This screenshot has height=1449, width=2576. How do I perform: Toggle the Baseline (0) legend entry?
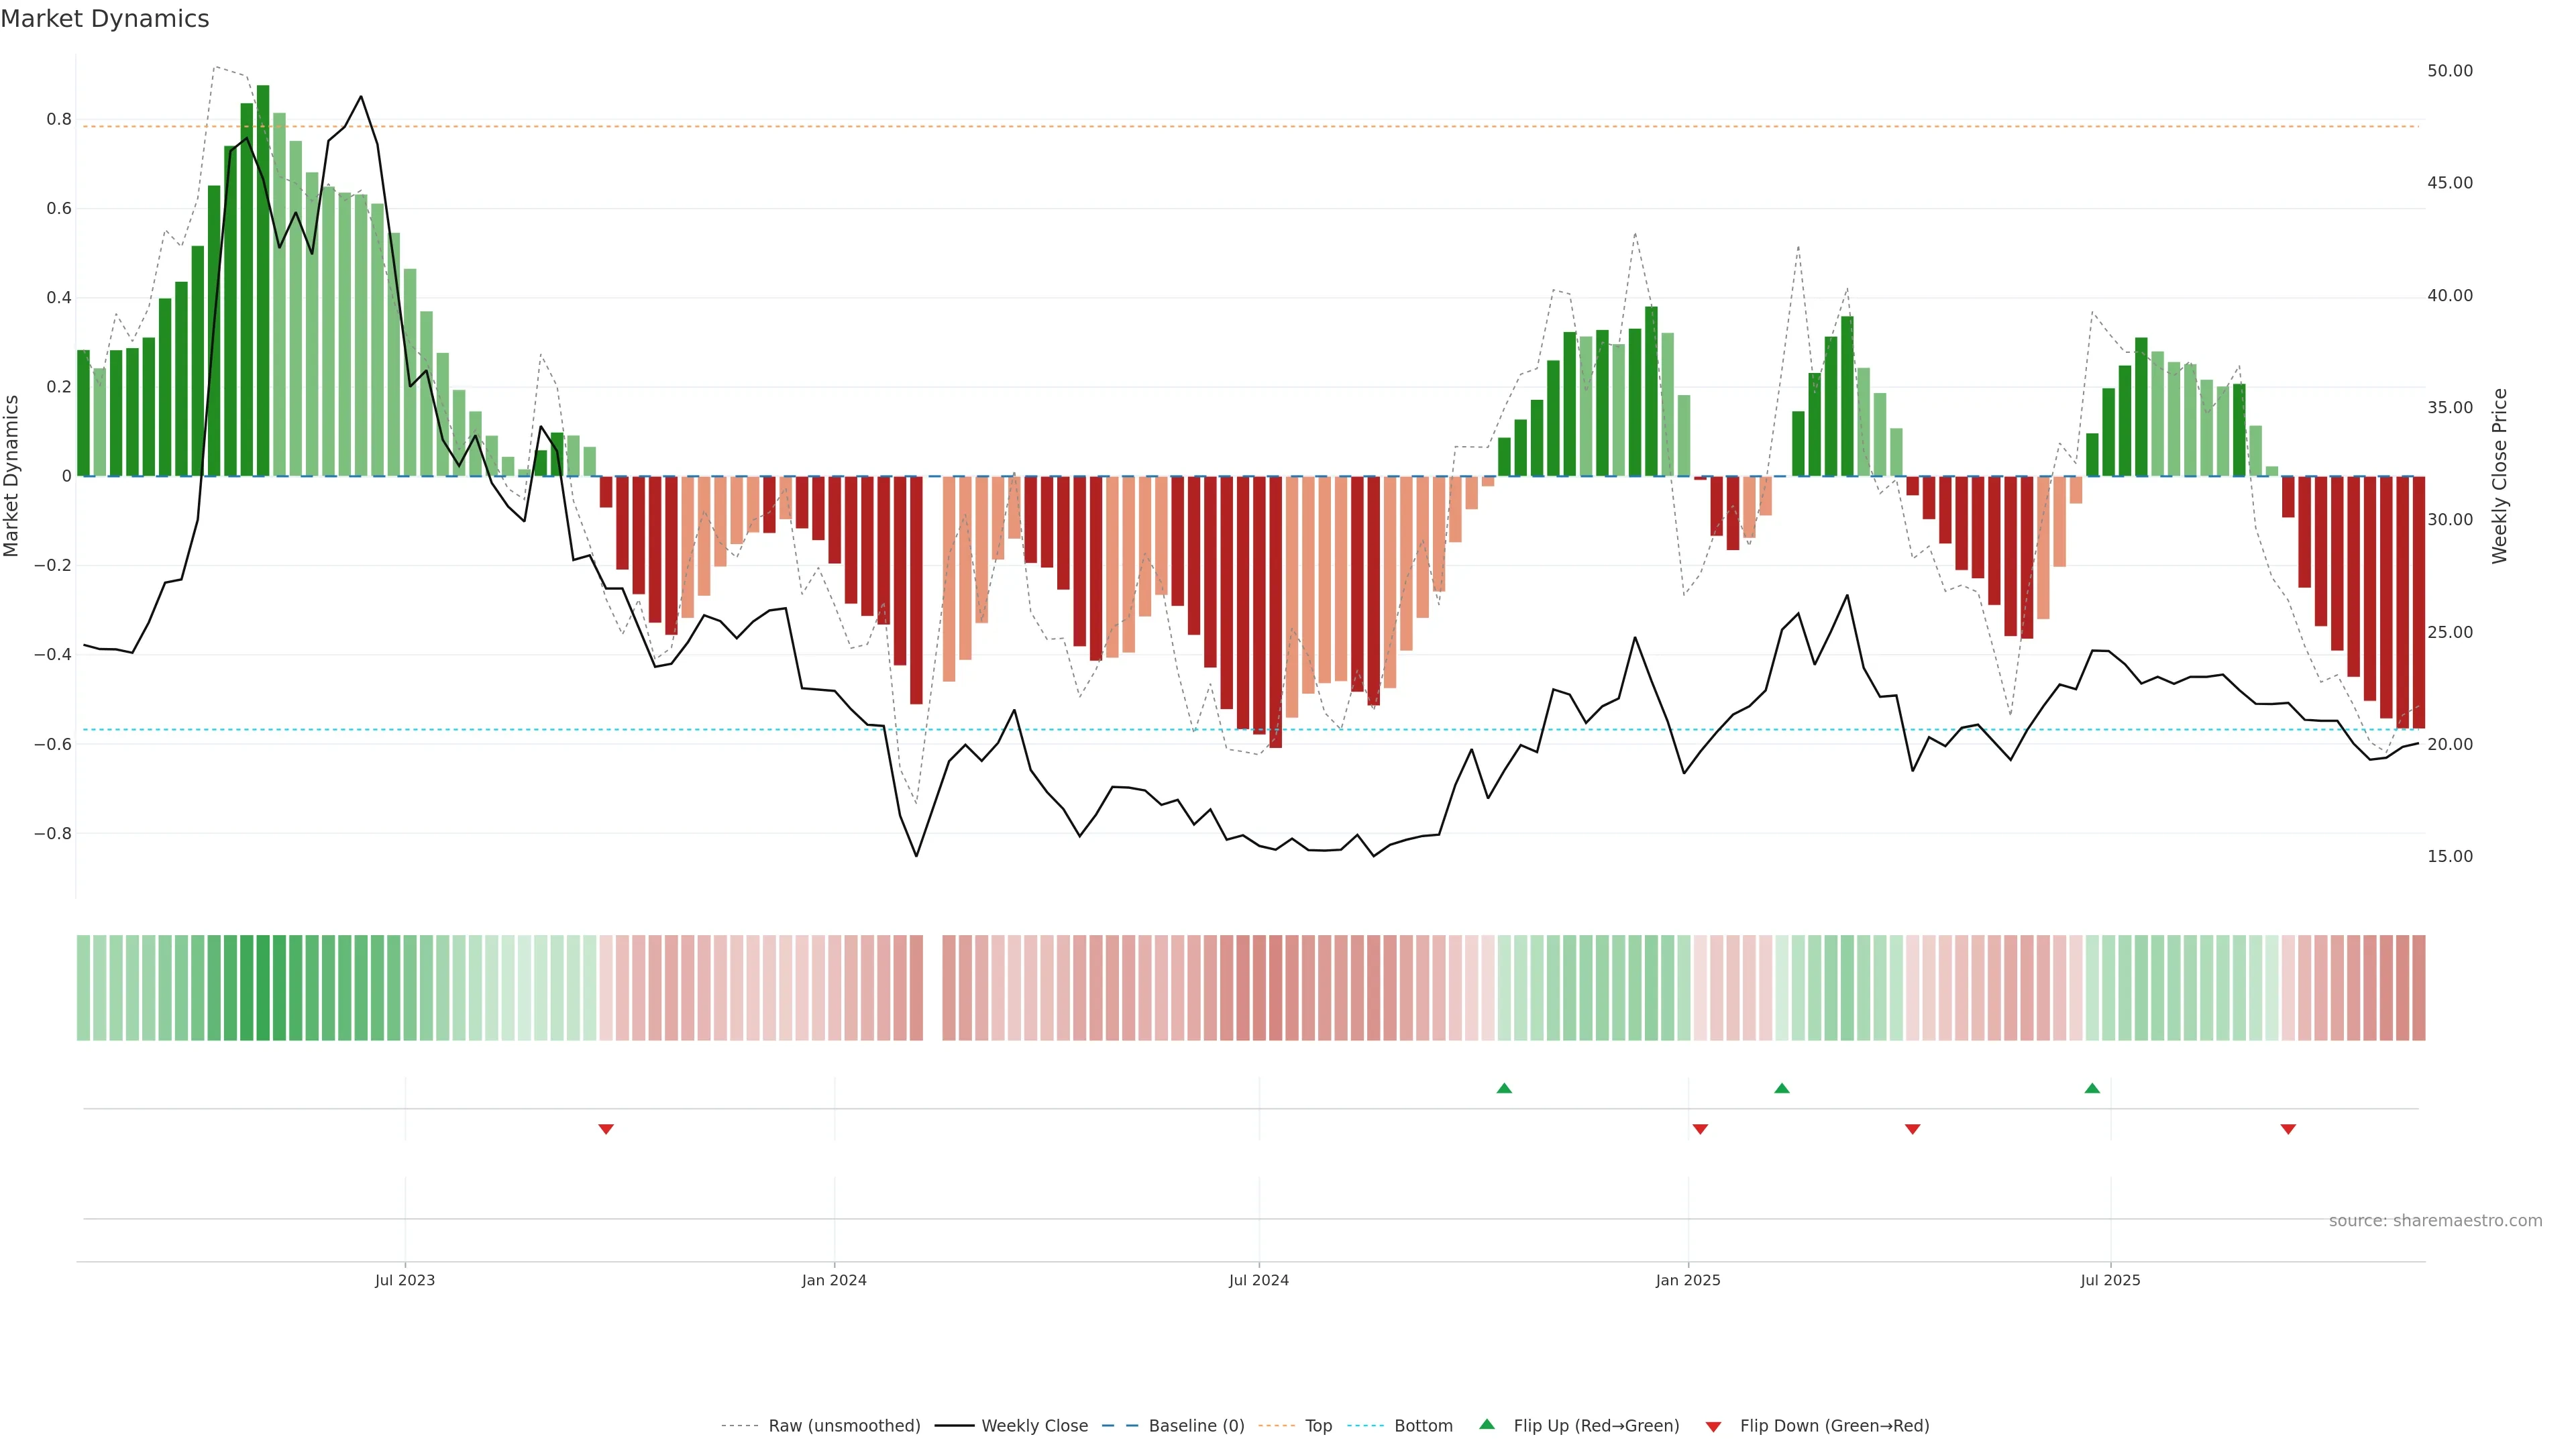(x=1196, y=1425)
